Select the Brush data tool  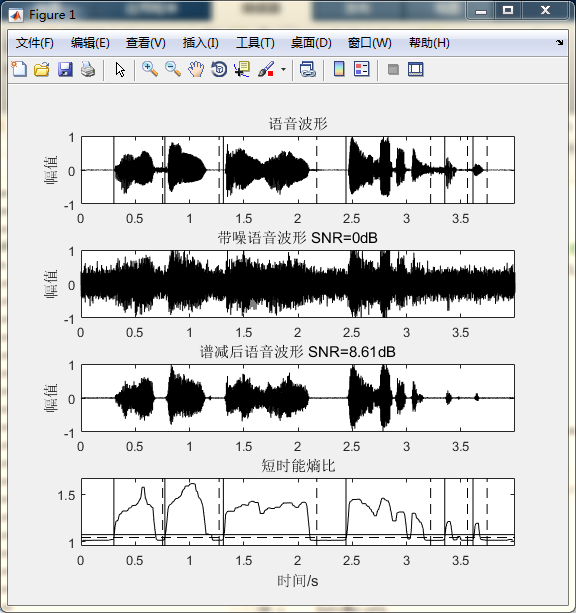tap(266, 70)
